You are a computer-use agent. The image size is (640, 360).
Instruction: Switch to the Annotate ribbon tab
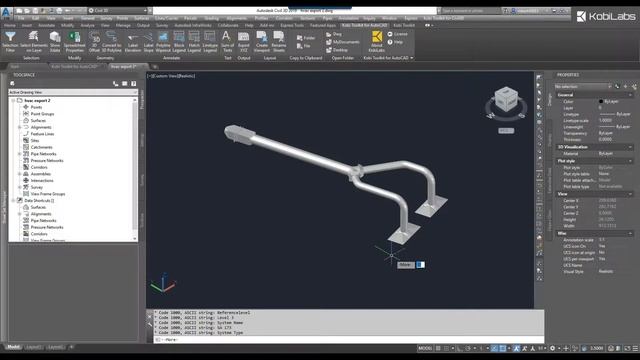pyautogui.click(x=46, y=25)
